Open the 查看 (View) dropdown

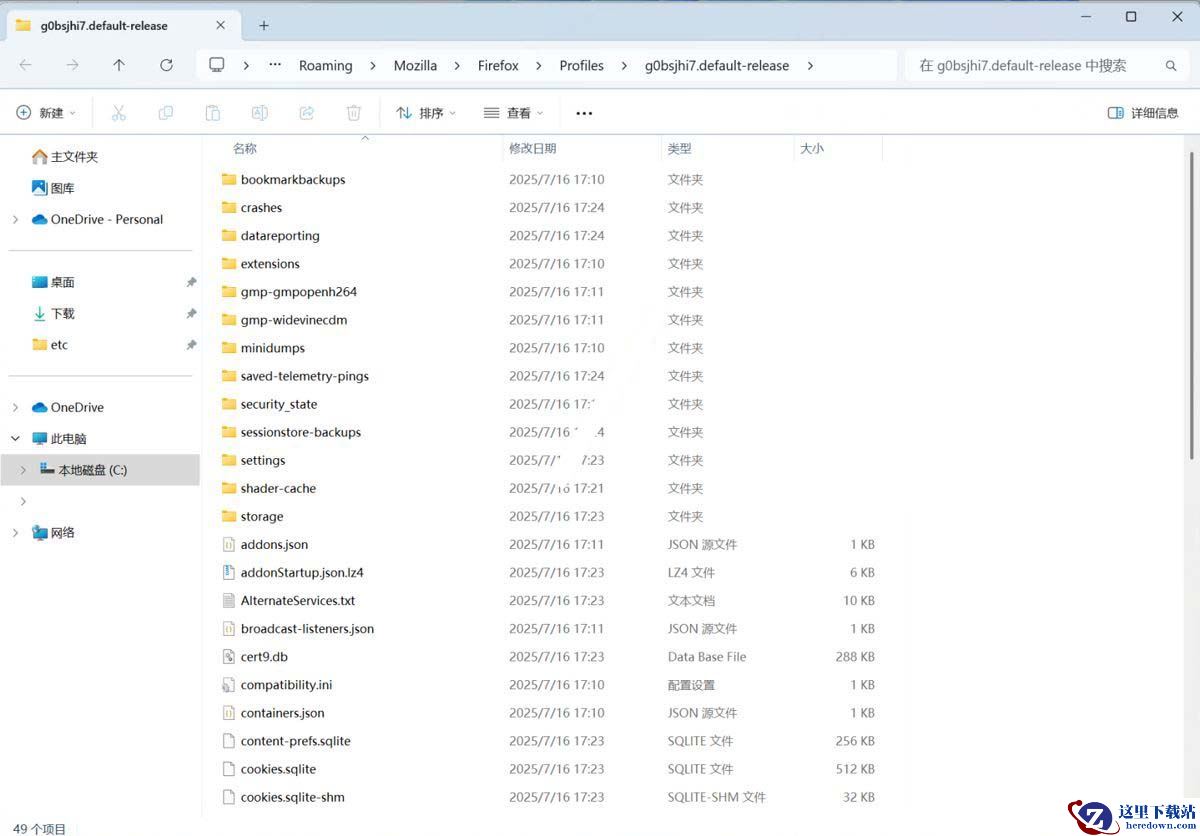point(513,113)
